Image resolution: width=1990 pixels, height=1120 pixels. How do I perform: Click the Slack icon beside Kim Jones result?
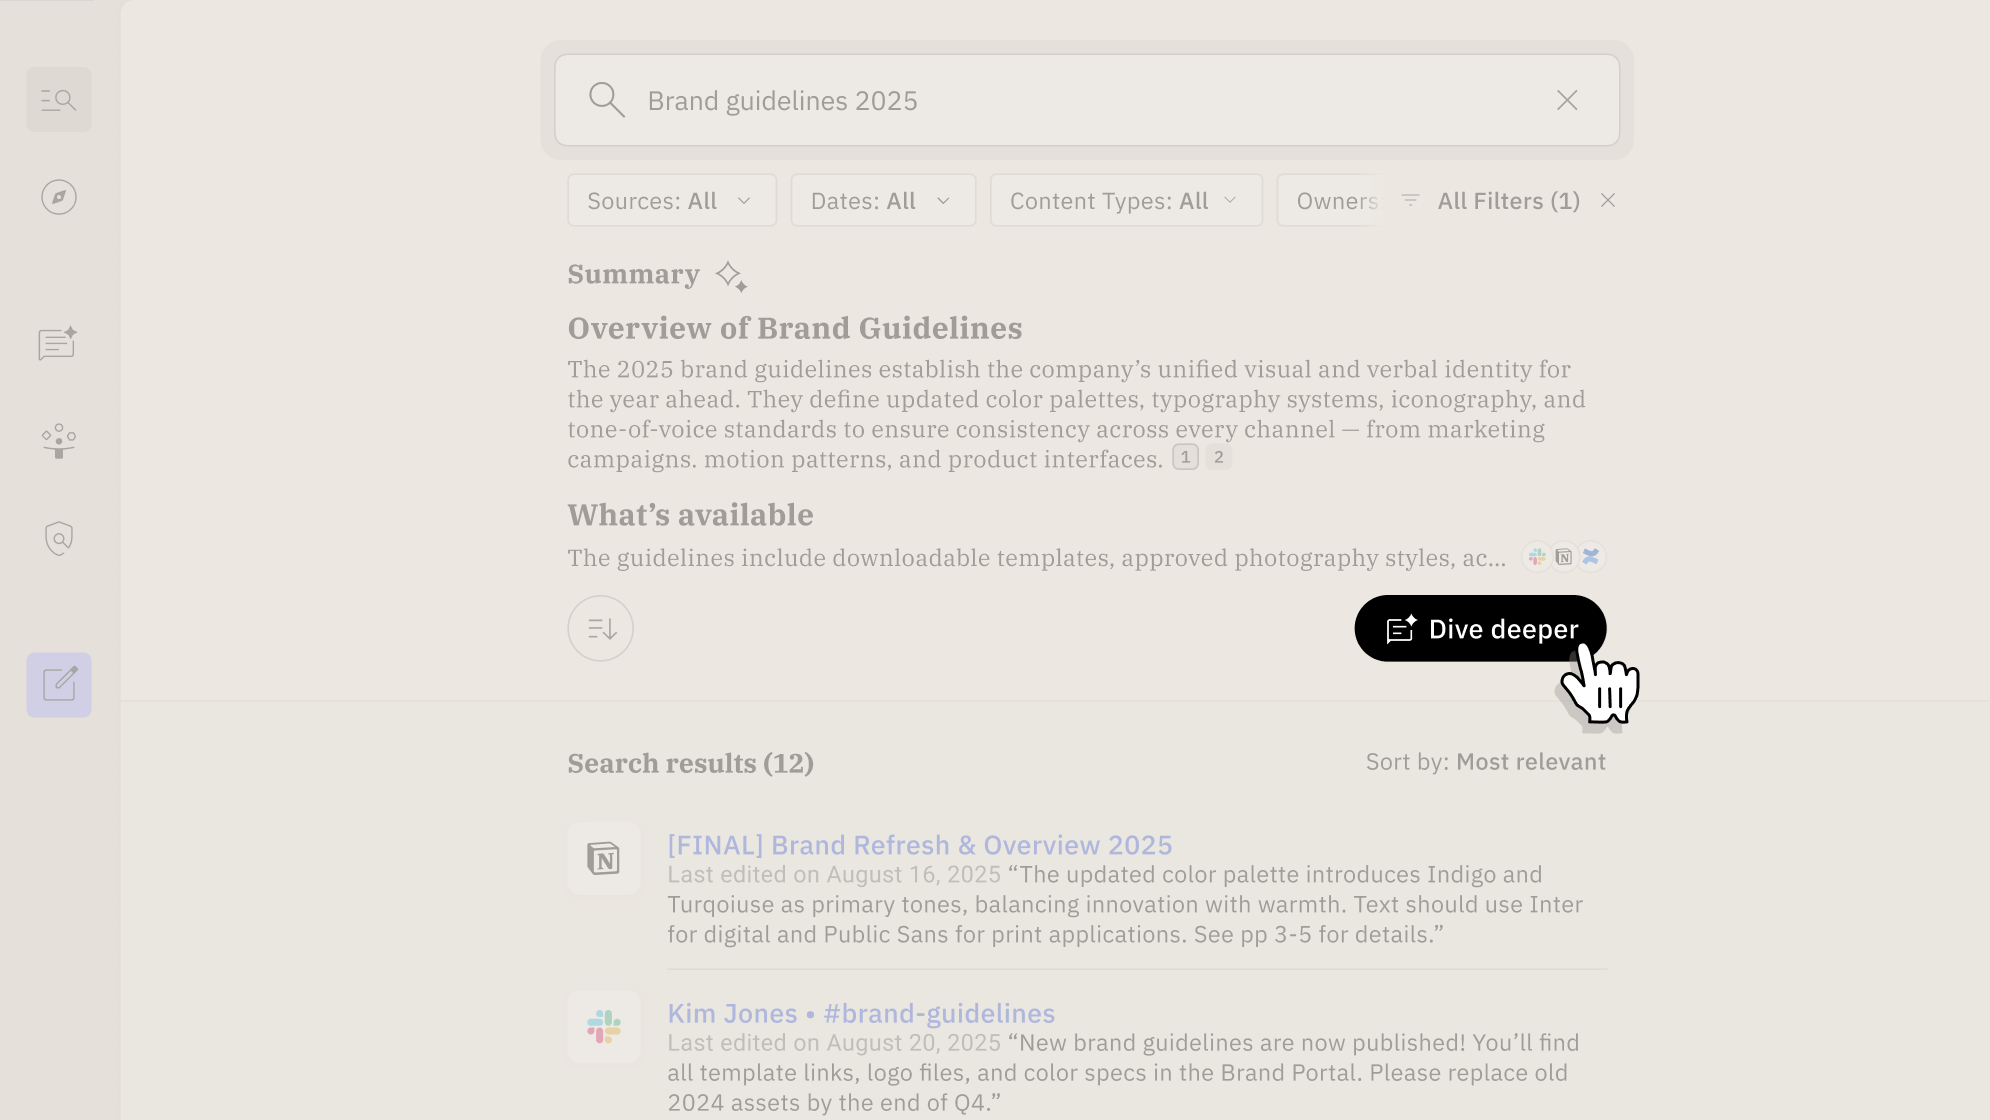603,1026
